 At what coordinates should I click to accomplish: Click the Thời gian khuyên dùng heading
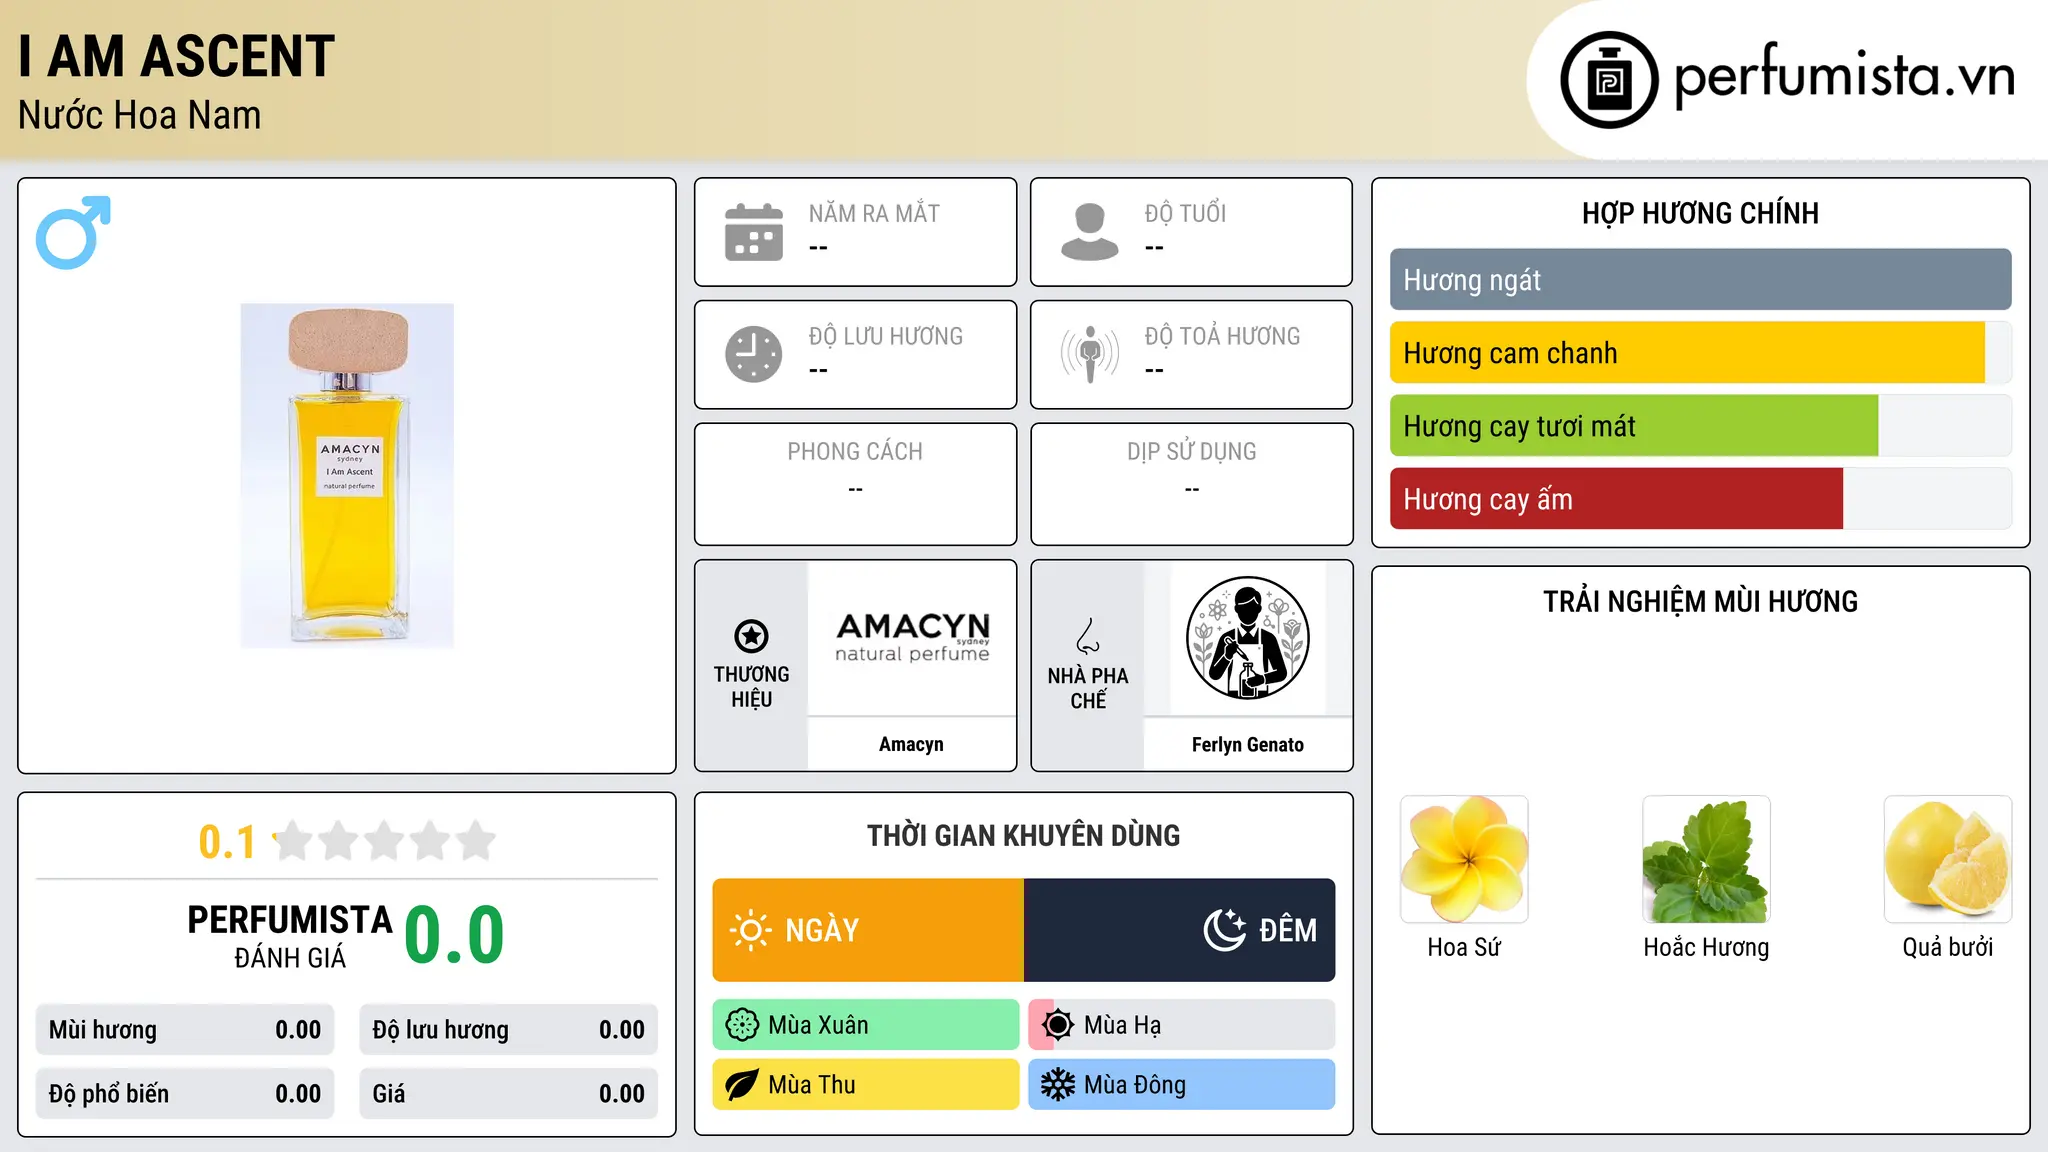[1024, 835]
